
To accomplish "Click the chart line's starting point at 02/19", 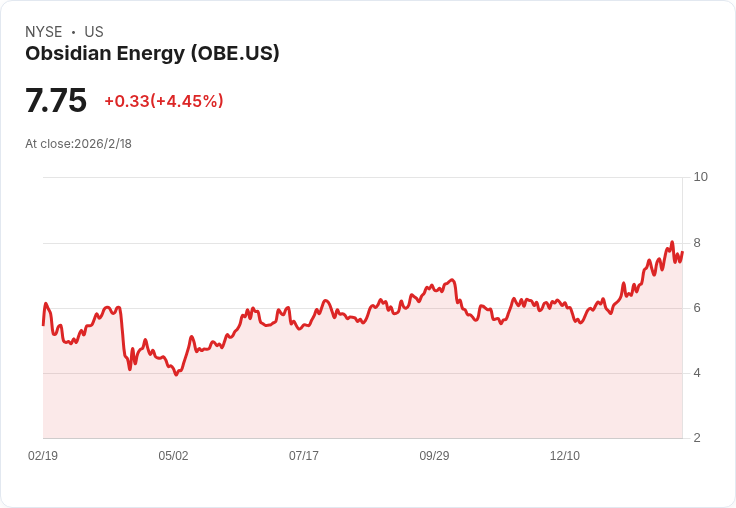I will pyautogui.click(x=43, y=325).
